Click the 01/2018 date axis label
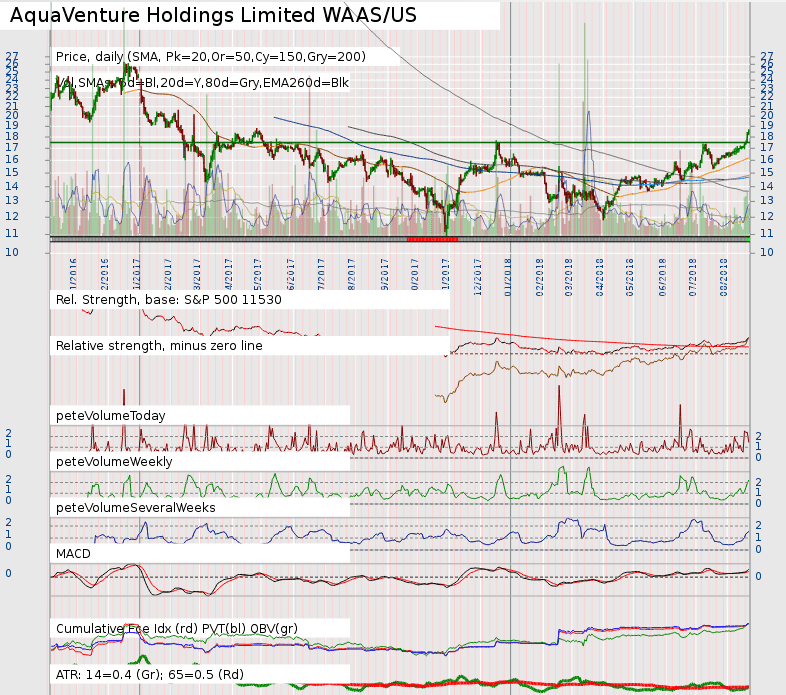786x695 pixels. [x=508, y=277]
